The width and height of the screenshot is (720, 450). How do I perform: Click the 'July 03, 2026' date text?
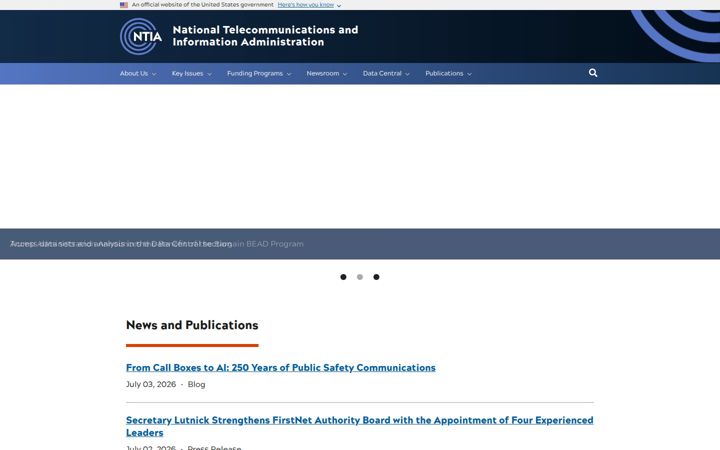coord(151,384)
